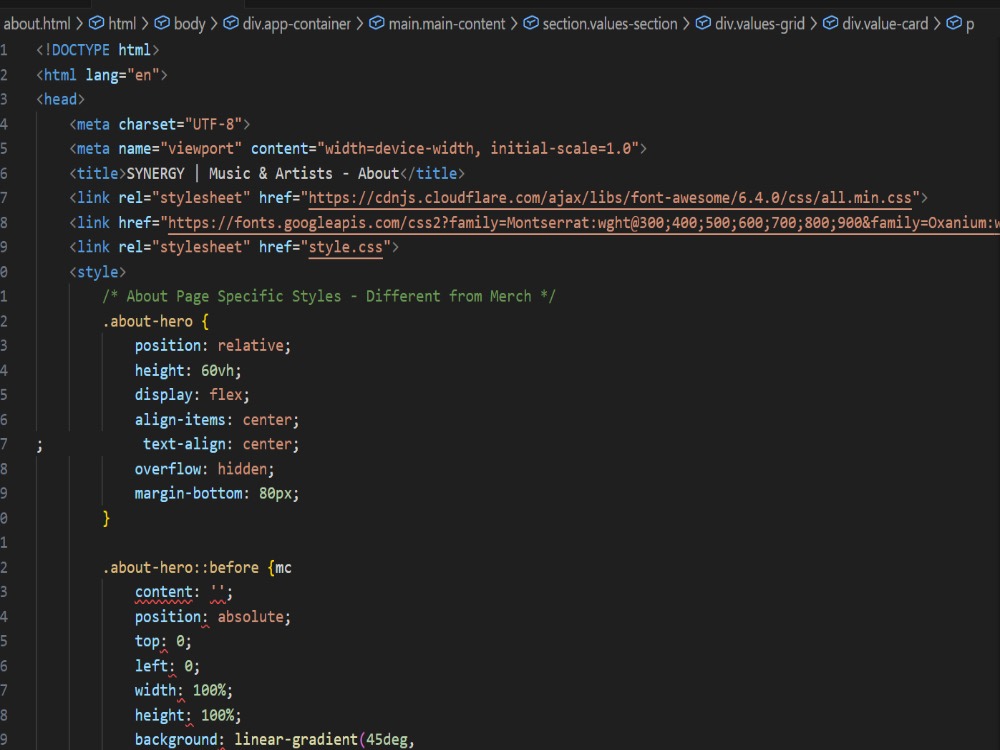Click text-align: center declaration
1000x750 pixels.
pyautogui.click(x=221, y=445)
